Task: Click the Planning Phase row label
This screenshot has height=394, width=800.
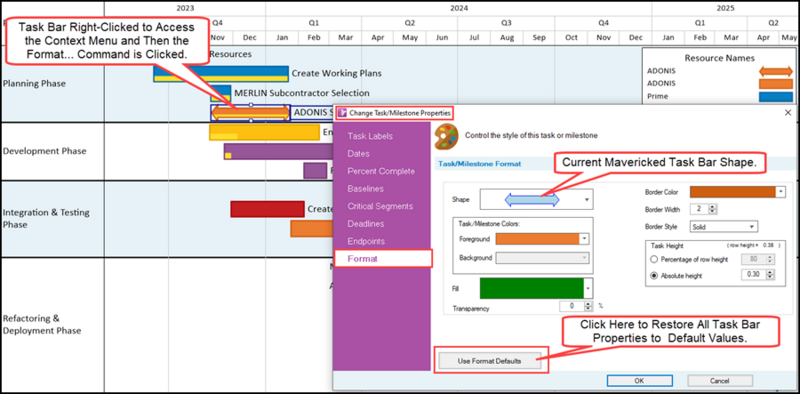Action: coord(34,84)
